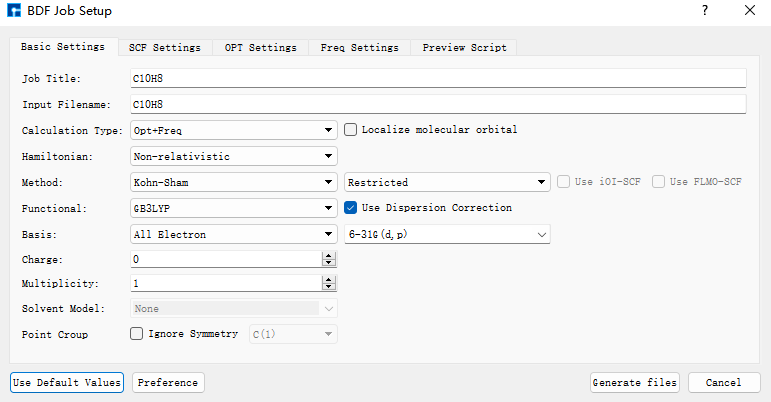Image resolution: width=771 pixels, height=402 pixels.
Task: Click the Use Default Values button
Action: (67, 382)
